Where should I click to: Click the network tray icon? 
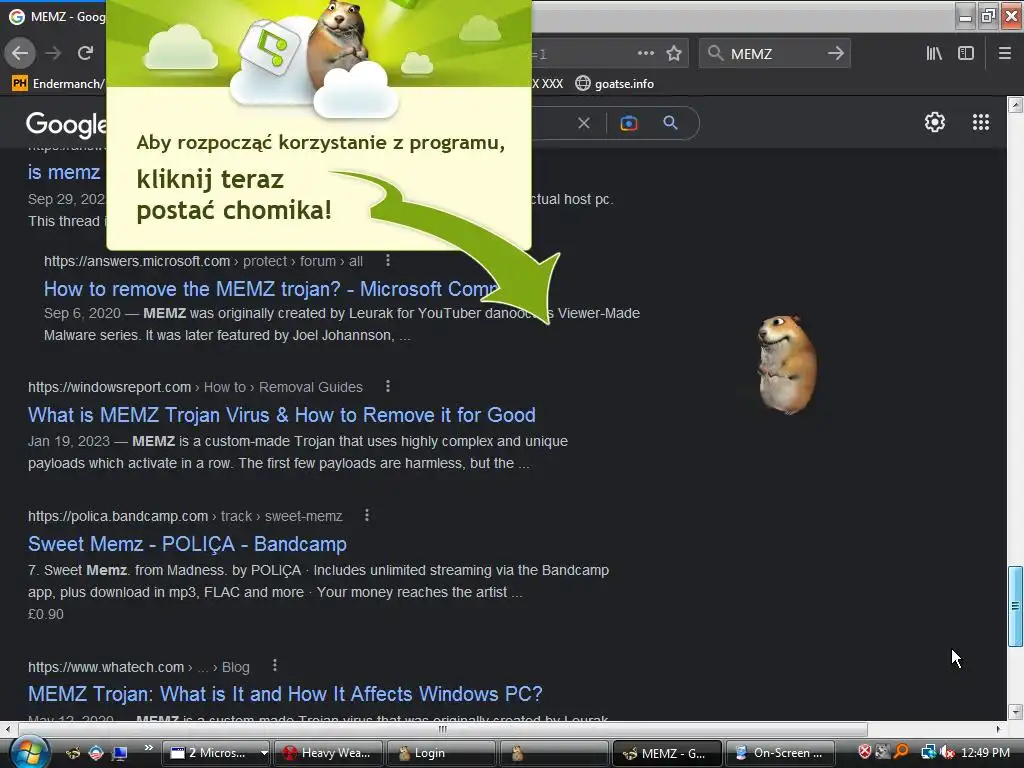pos(929,752)
